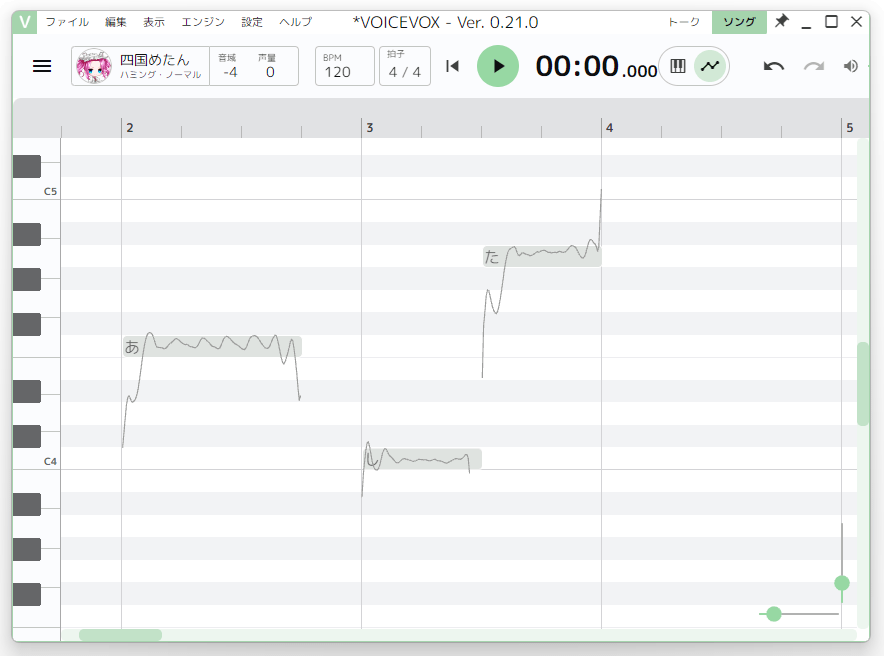Close the VOICEVOX window
Screen dimensions: 884x656
coord(856,22)
